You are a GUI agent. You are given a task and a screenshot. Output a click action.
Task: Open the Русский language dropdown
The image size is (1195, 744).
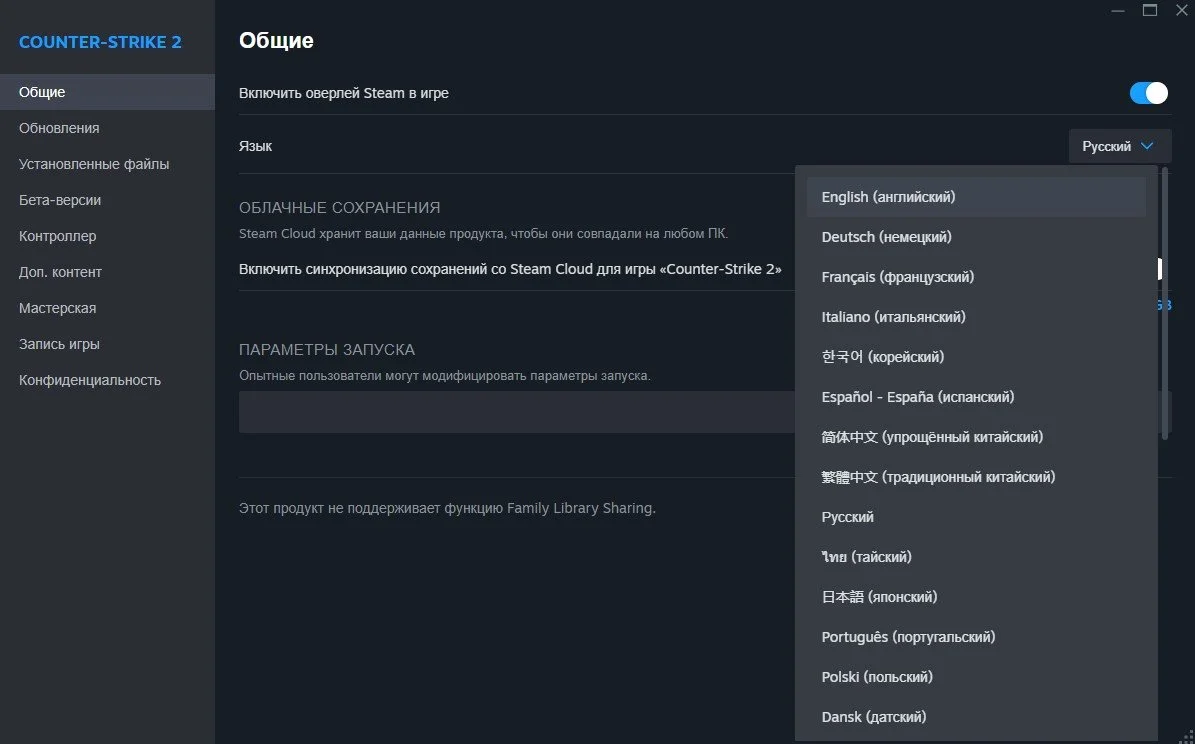click(1120, 146)
